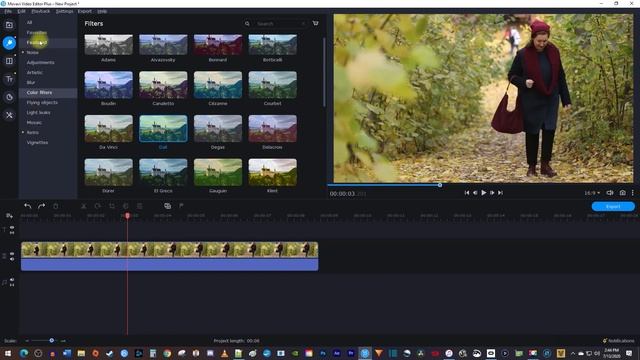The image size is (640, 360).
Task: Select the Flying objects category
Action: 42,102
